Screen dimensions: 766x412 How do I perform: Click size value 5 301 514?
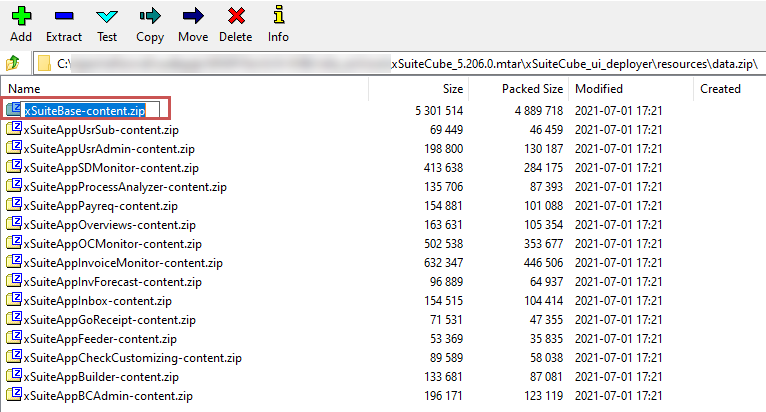pos(439,111)
